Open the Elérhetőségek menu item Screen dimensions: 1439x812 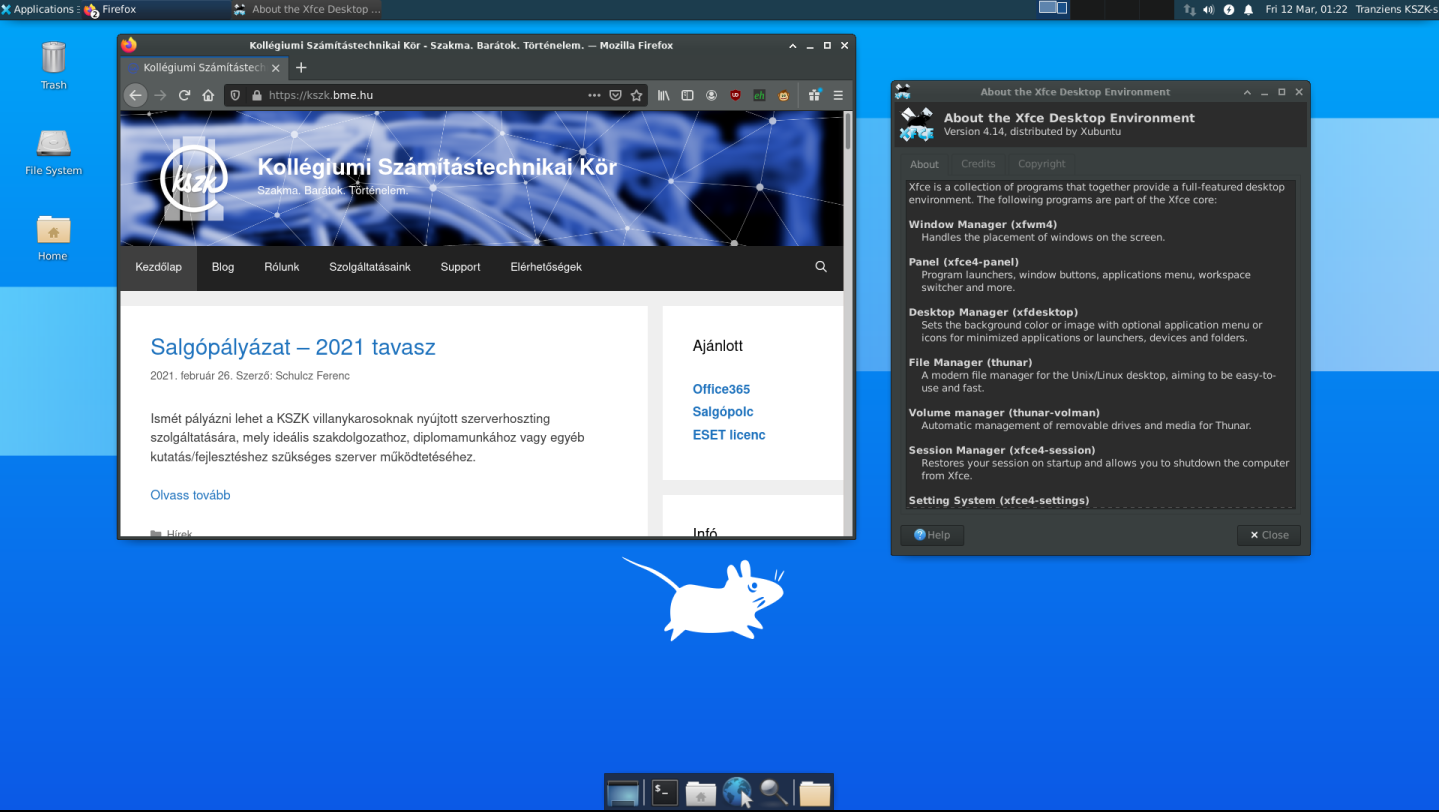546,267
